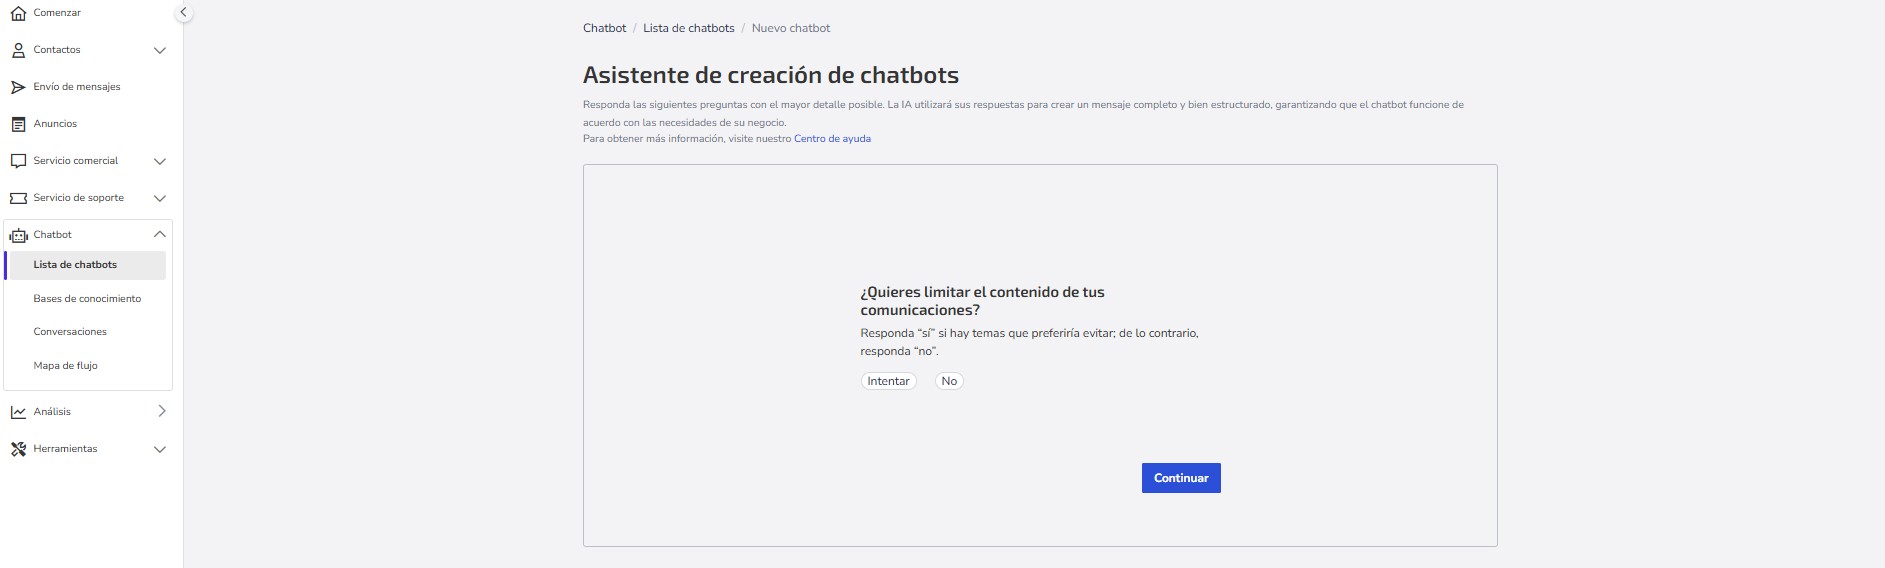Click the Envío de mensajes paper-plane icon
This screenshot has width=1885, height=568.
pos(18,87)
